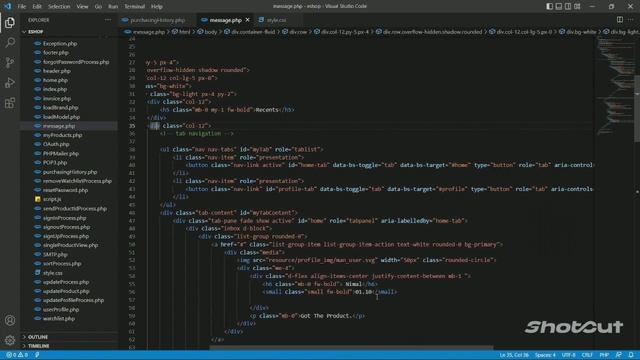This screenshot has width=640, height=360.
Task: Open the Explorer view in activity bar
Action: [10, 22]
